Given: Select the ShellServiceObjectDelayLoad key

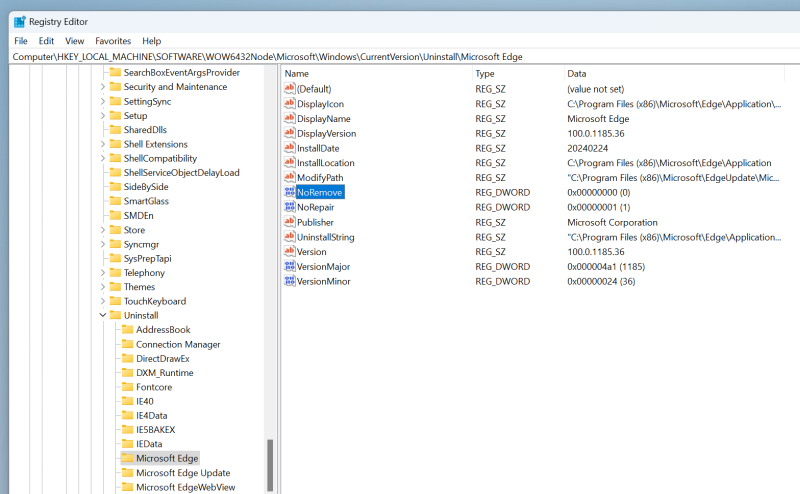Looking at the screenshot, I should [x=182, y=172].
